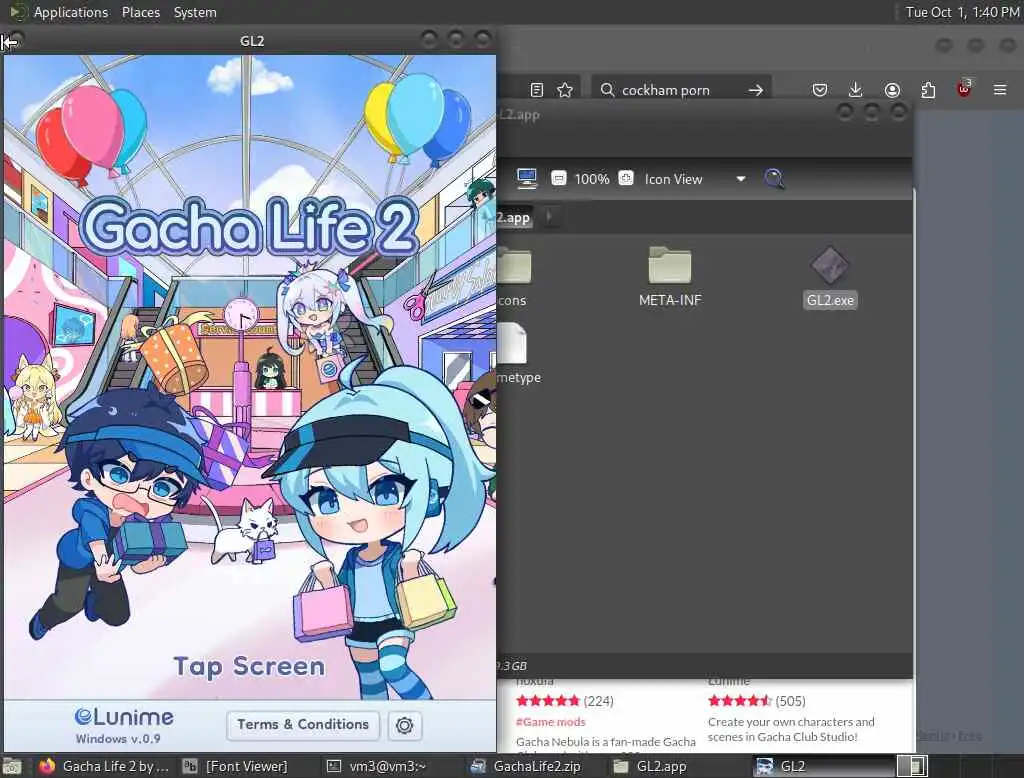The height and width of the screenshot is (778, 1024).
Task: Open the game settings gear icon
Action: (x=404, y=725)
